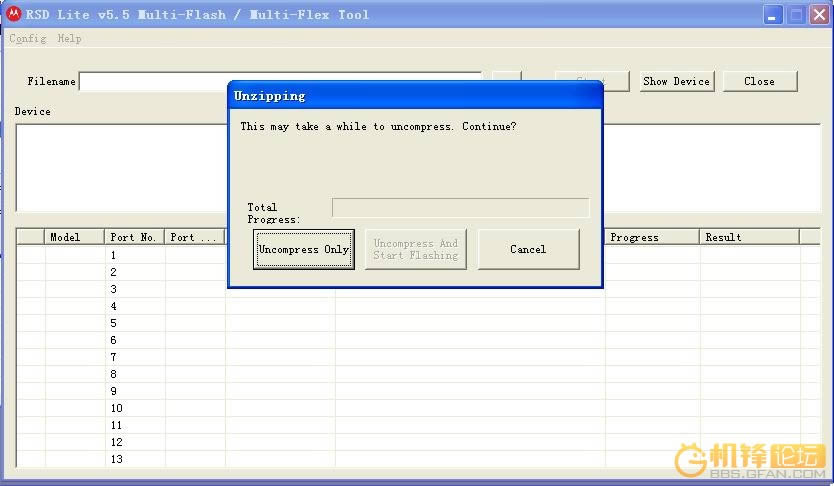
Task: Open the Help menu
Action: pos(69,39)
